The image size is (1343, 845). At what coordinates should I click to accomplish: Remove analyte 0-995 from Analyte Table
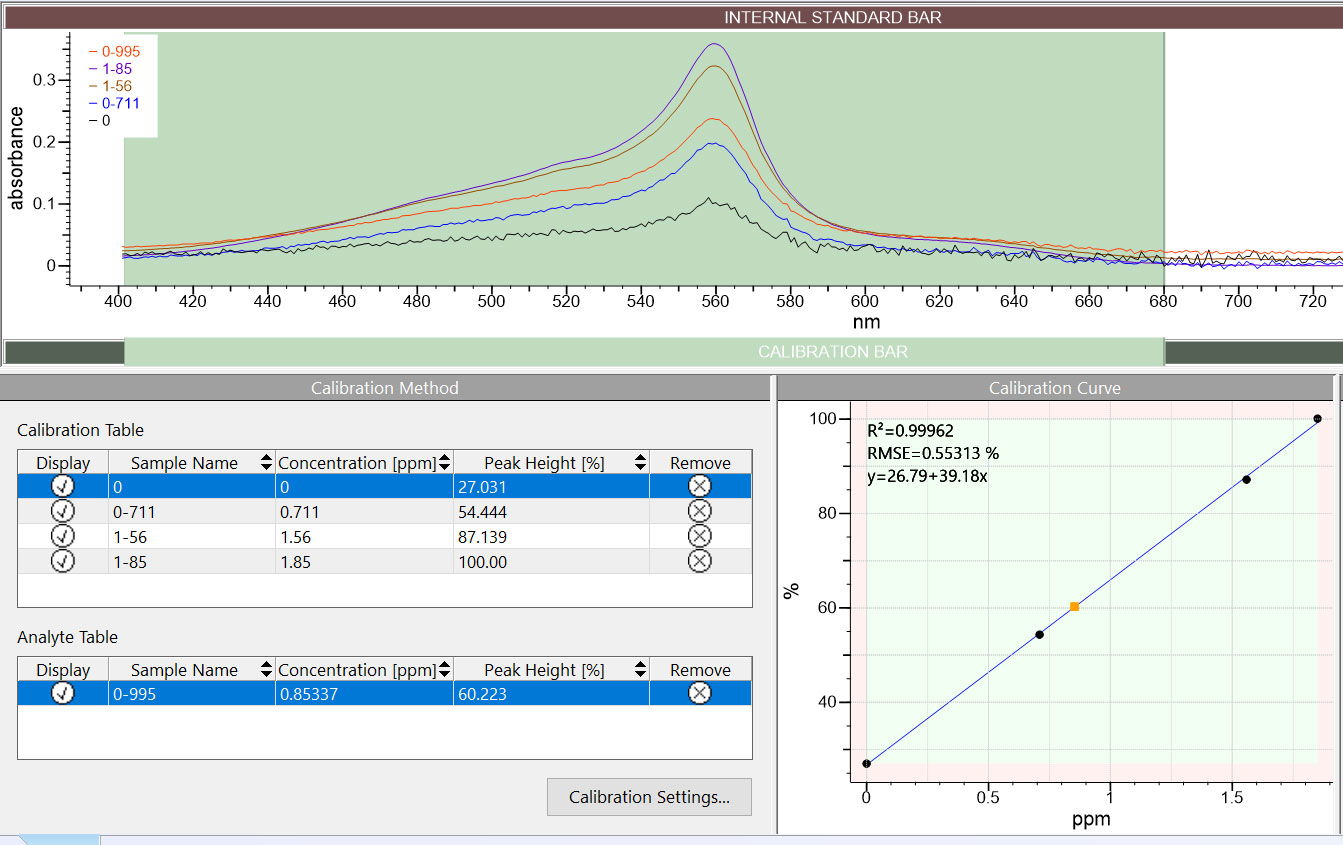pos(700,693)
